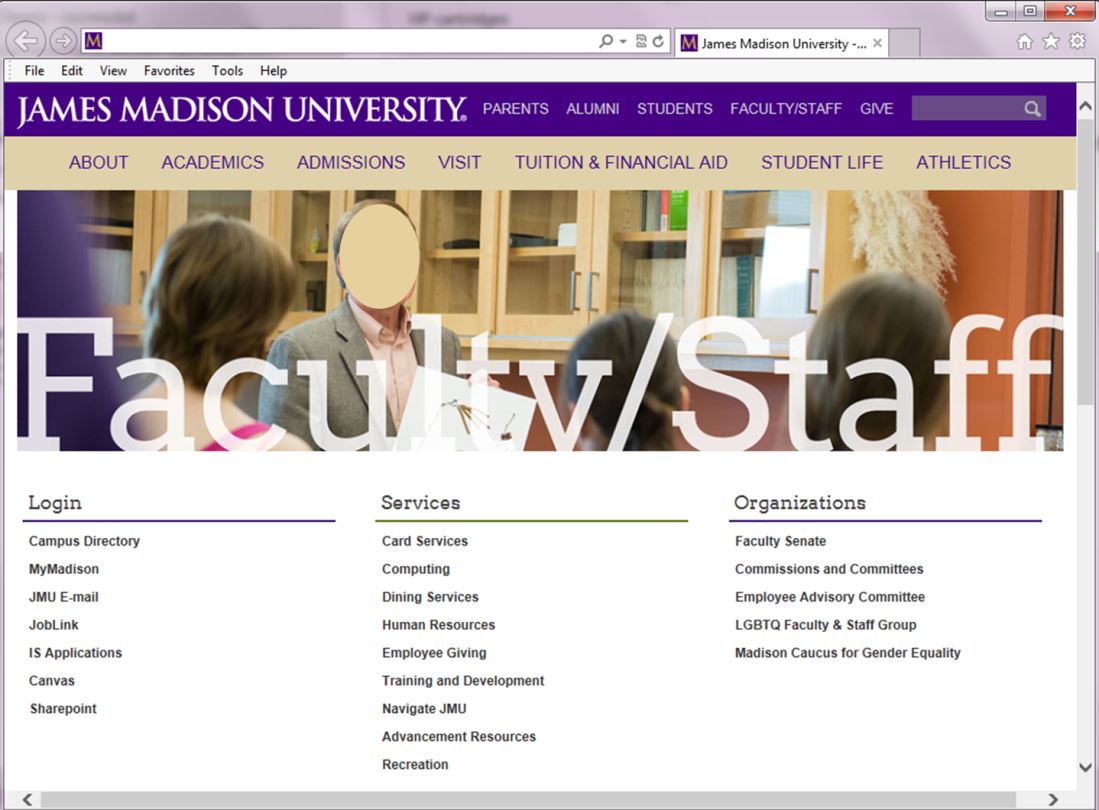
Task: Click the horizontal scrollbar left arrow
Action: pyautogui.click(x=27, y=799)
